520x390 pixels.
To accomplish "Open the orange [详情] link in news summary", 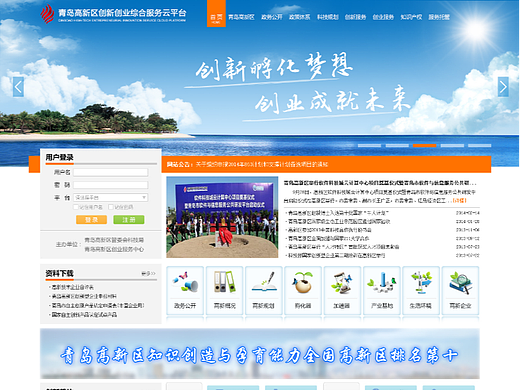I will point(460,200).
